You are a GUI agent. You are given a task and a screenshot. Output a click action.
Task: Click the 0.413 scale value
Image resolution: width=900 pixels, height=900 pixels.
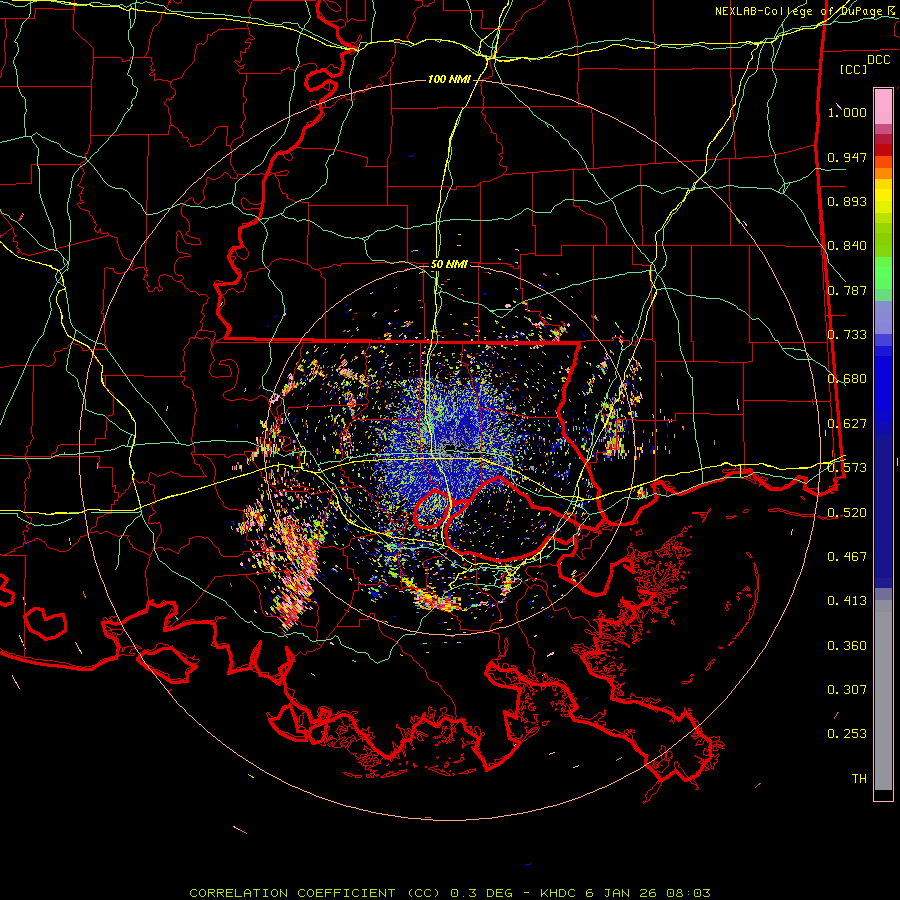[847, 601]
